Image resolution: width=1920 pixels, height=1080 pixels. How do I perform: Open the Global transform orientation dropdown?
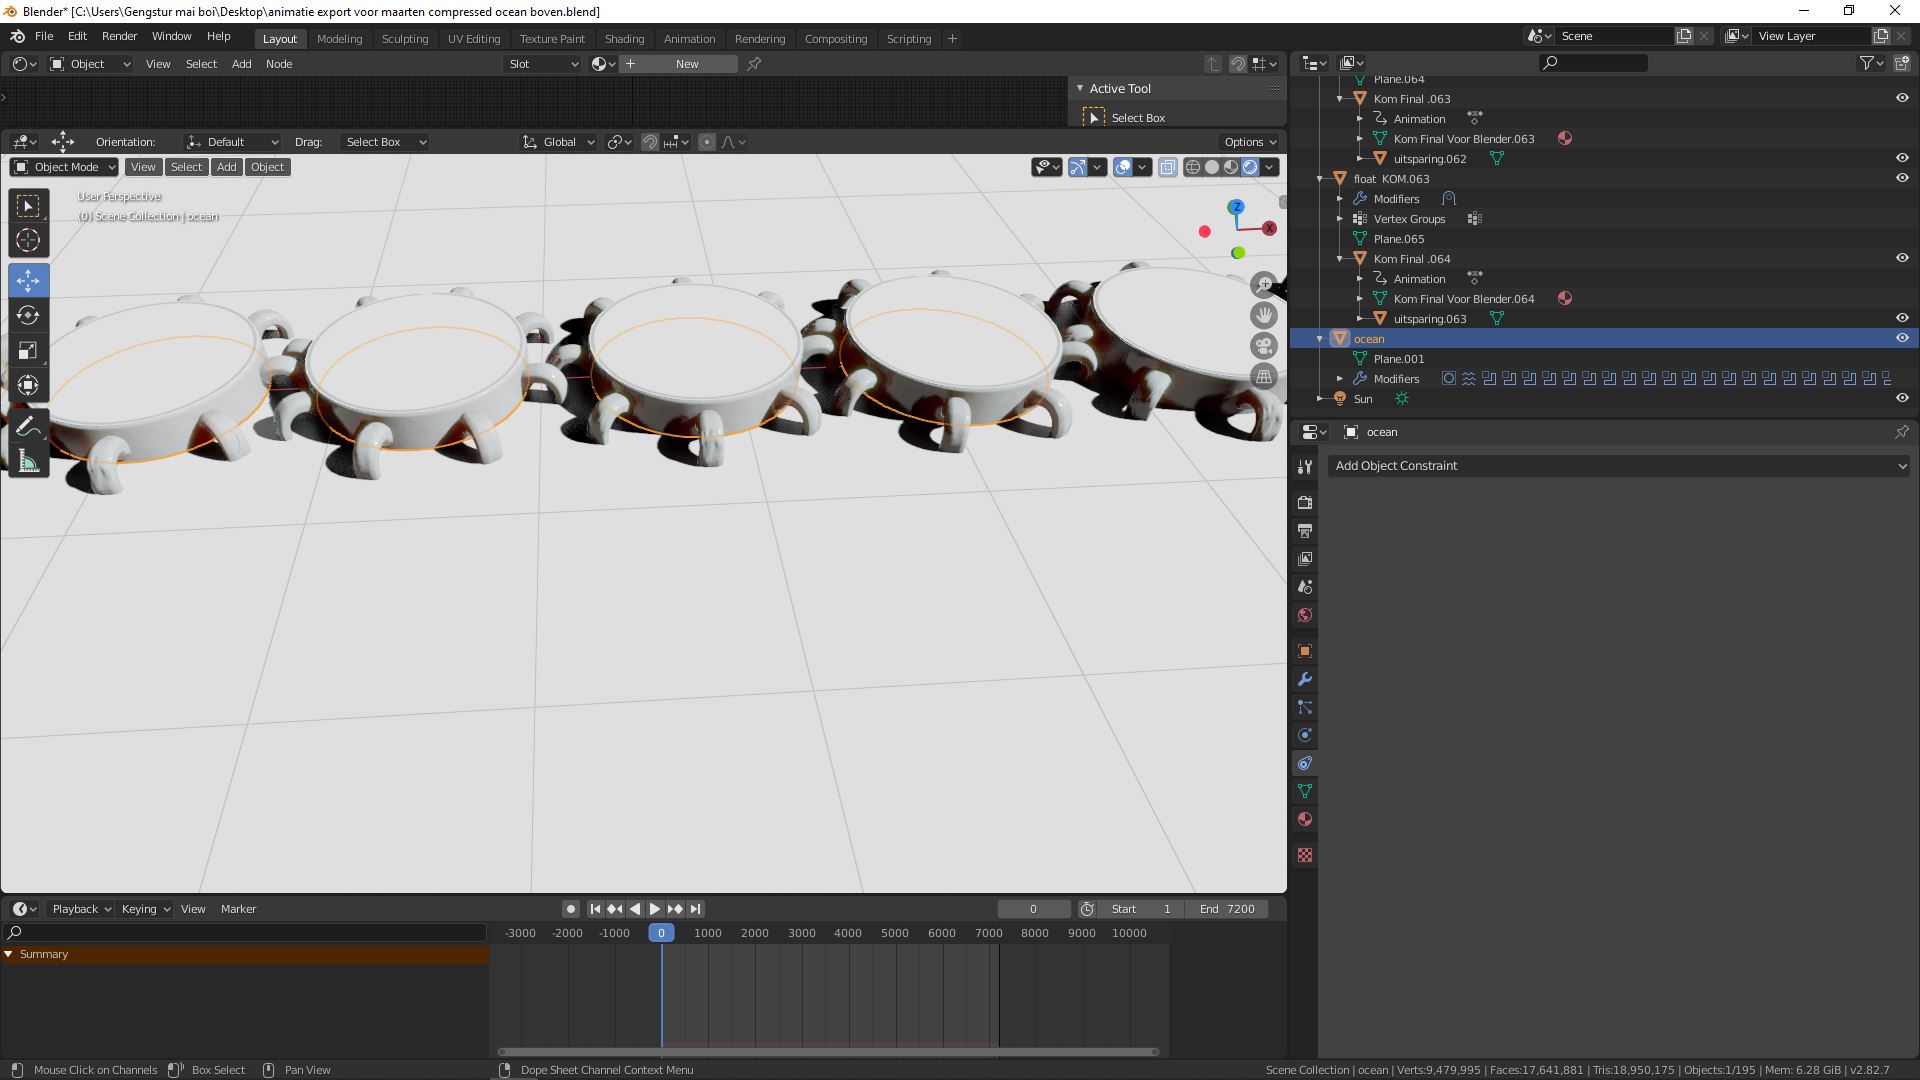pos(559,143)
